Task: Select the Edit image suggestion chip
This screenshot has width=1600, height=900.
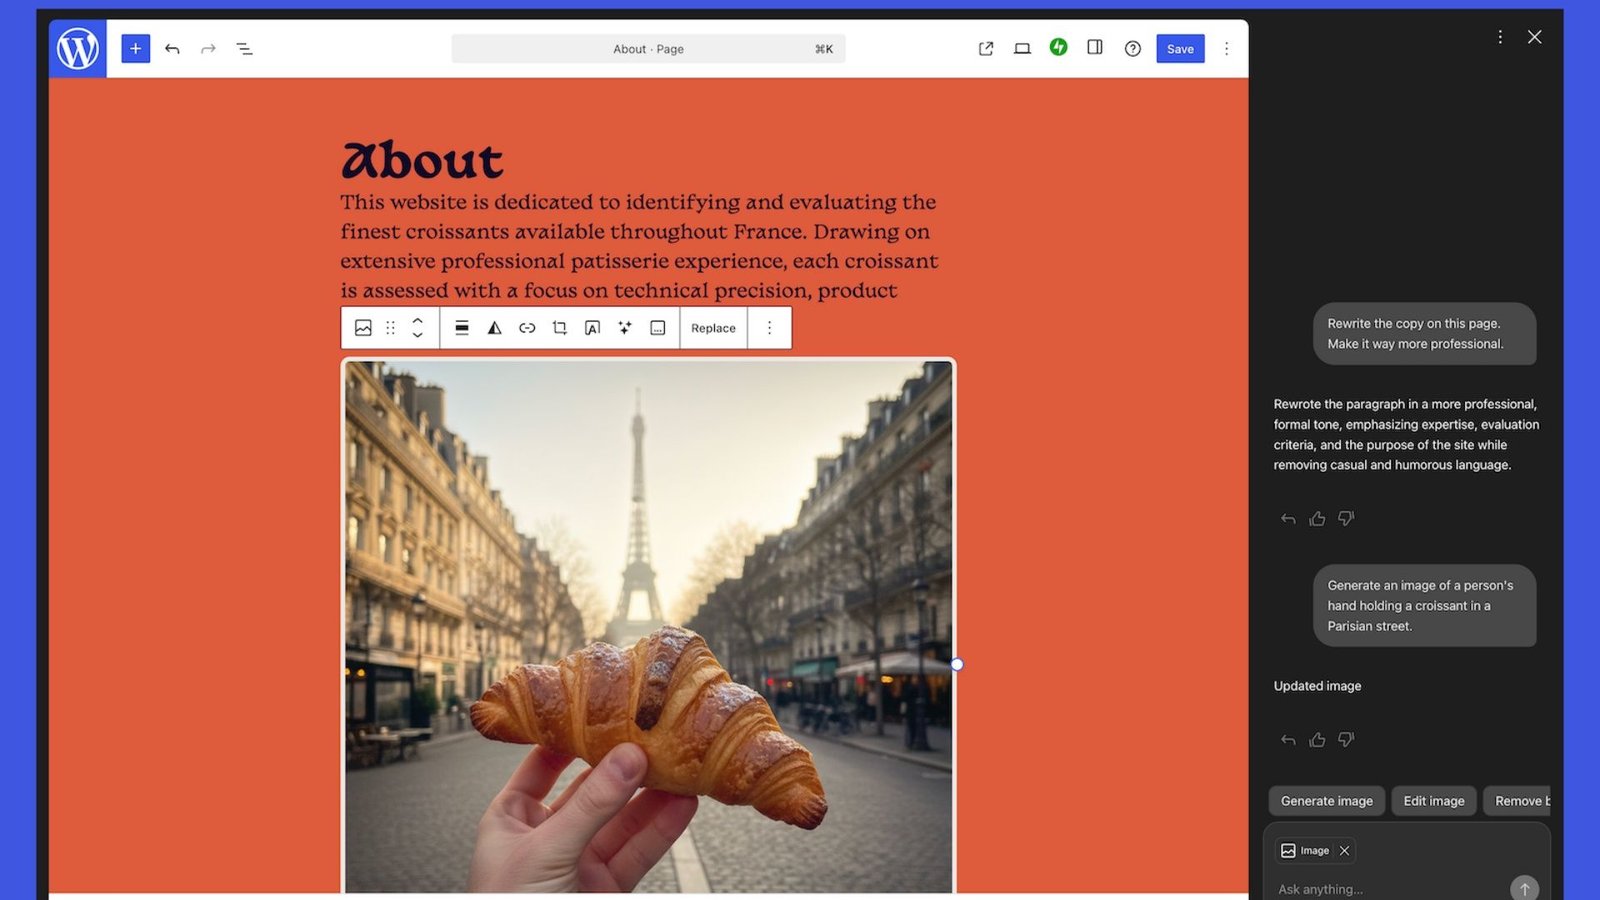Action: 1433,801
